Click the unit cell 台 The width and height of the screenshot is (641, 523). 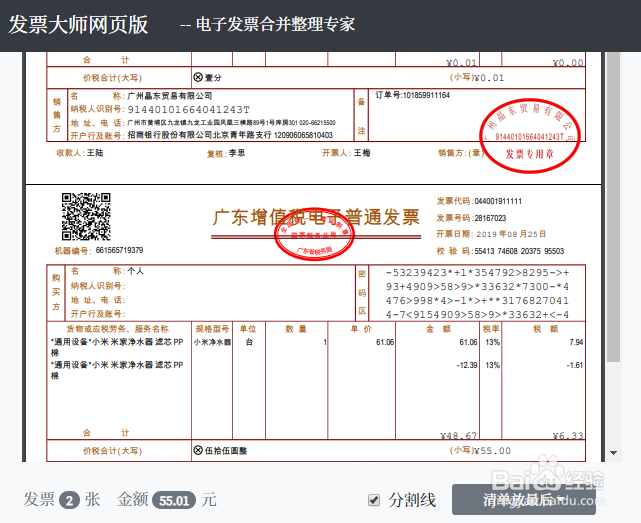[x=249, y=342]
